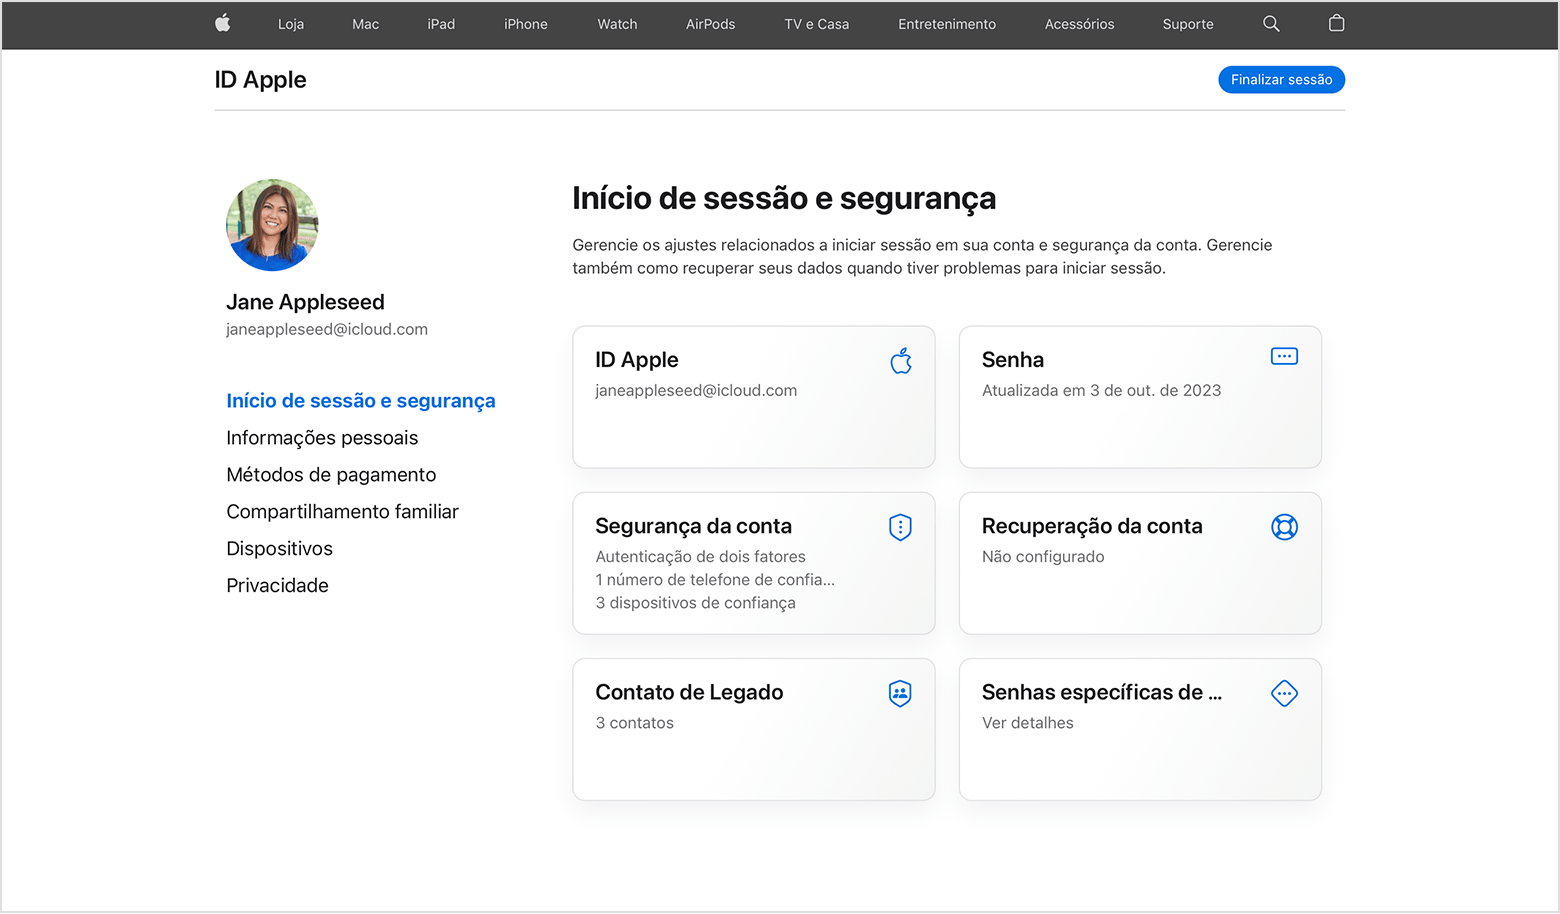Click 'Não configurado' text
This screenshot has height=914, width=1560.
pos(1043,557)
